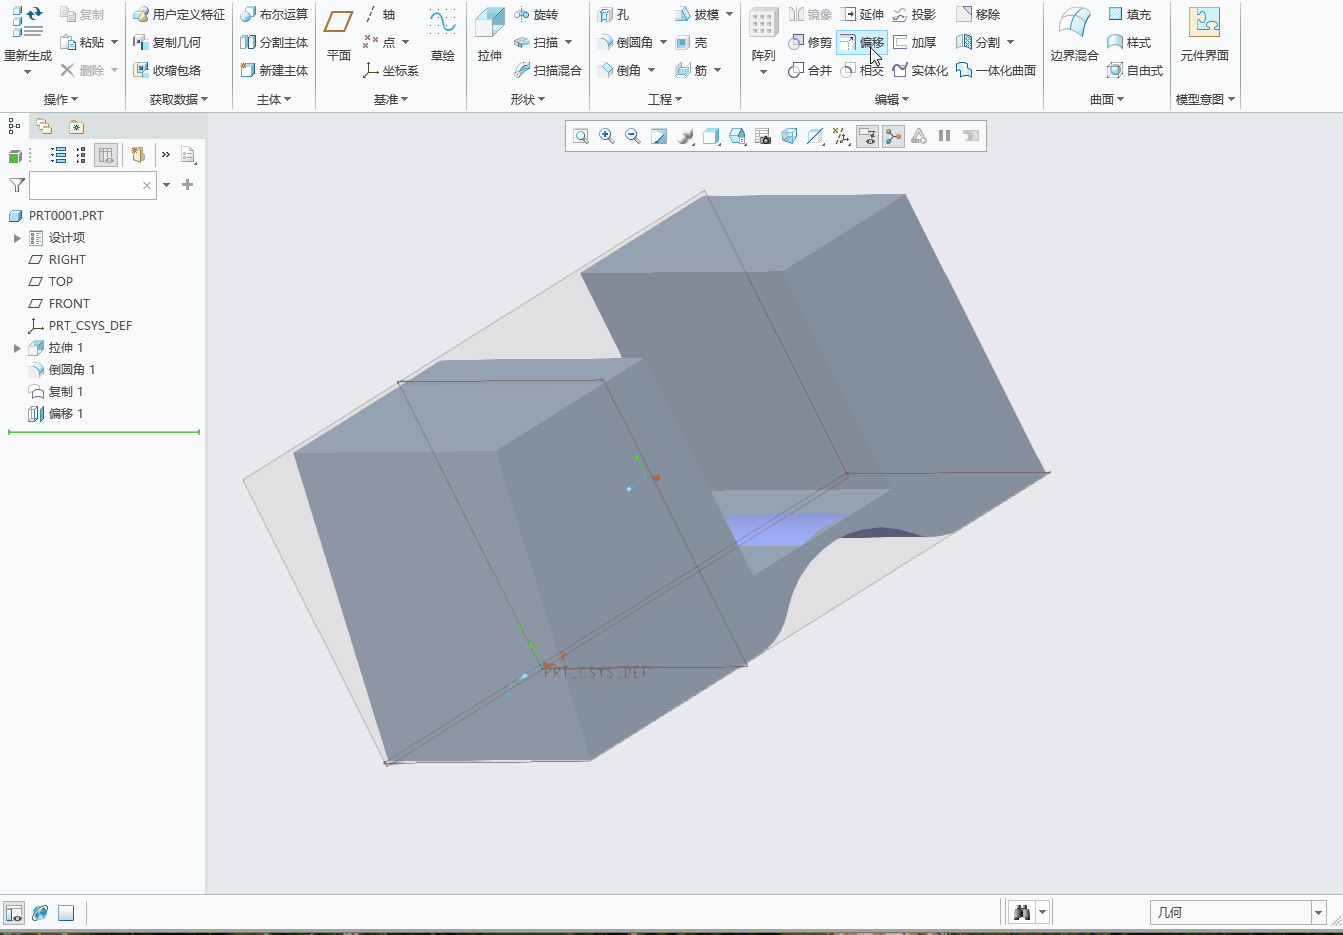Open the 倒圆角 dropdown arrow
Image resolution: width=1343 pixels, height=935 pixels.
pos(663,42)
